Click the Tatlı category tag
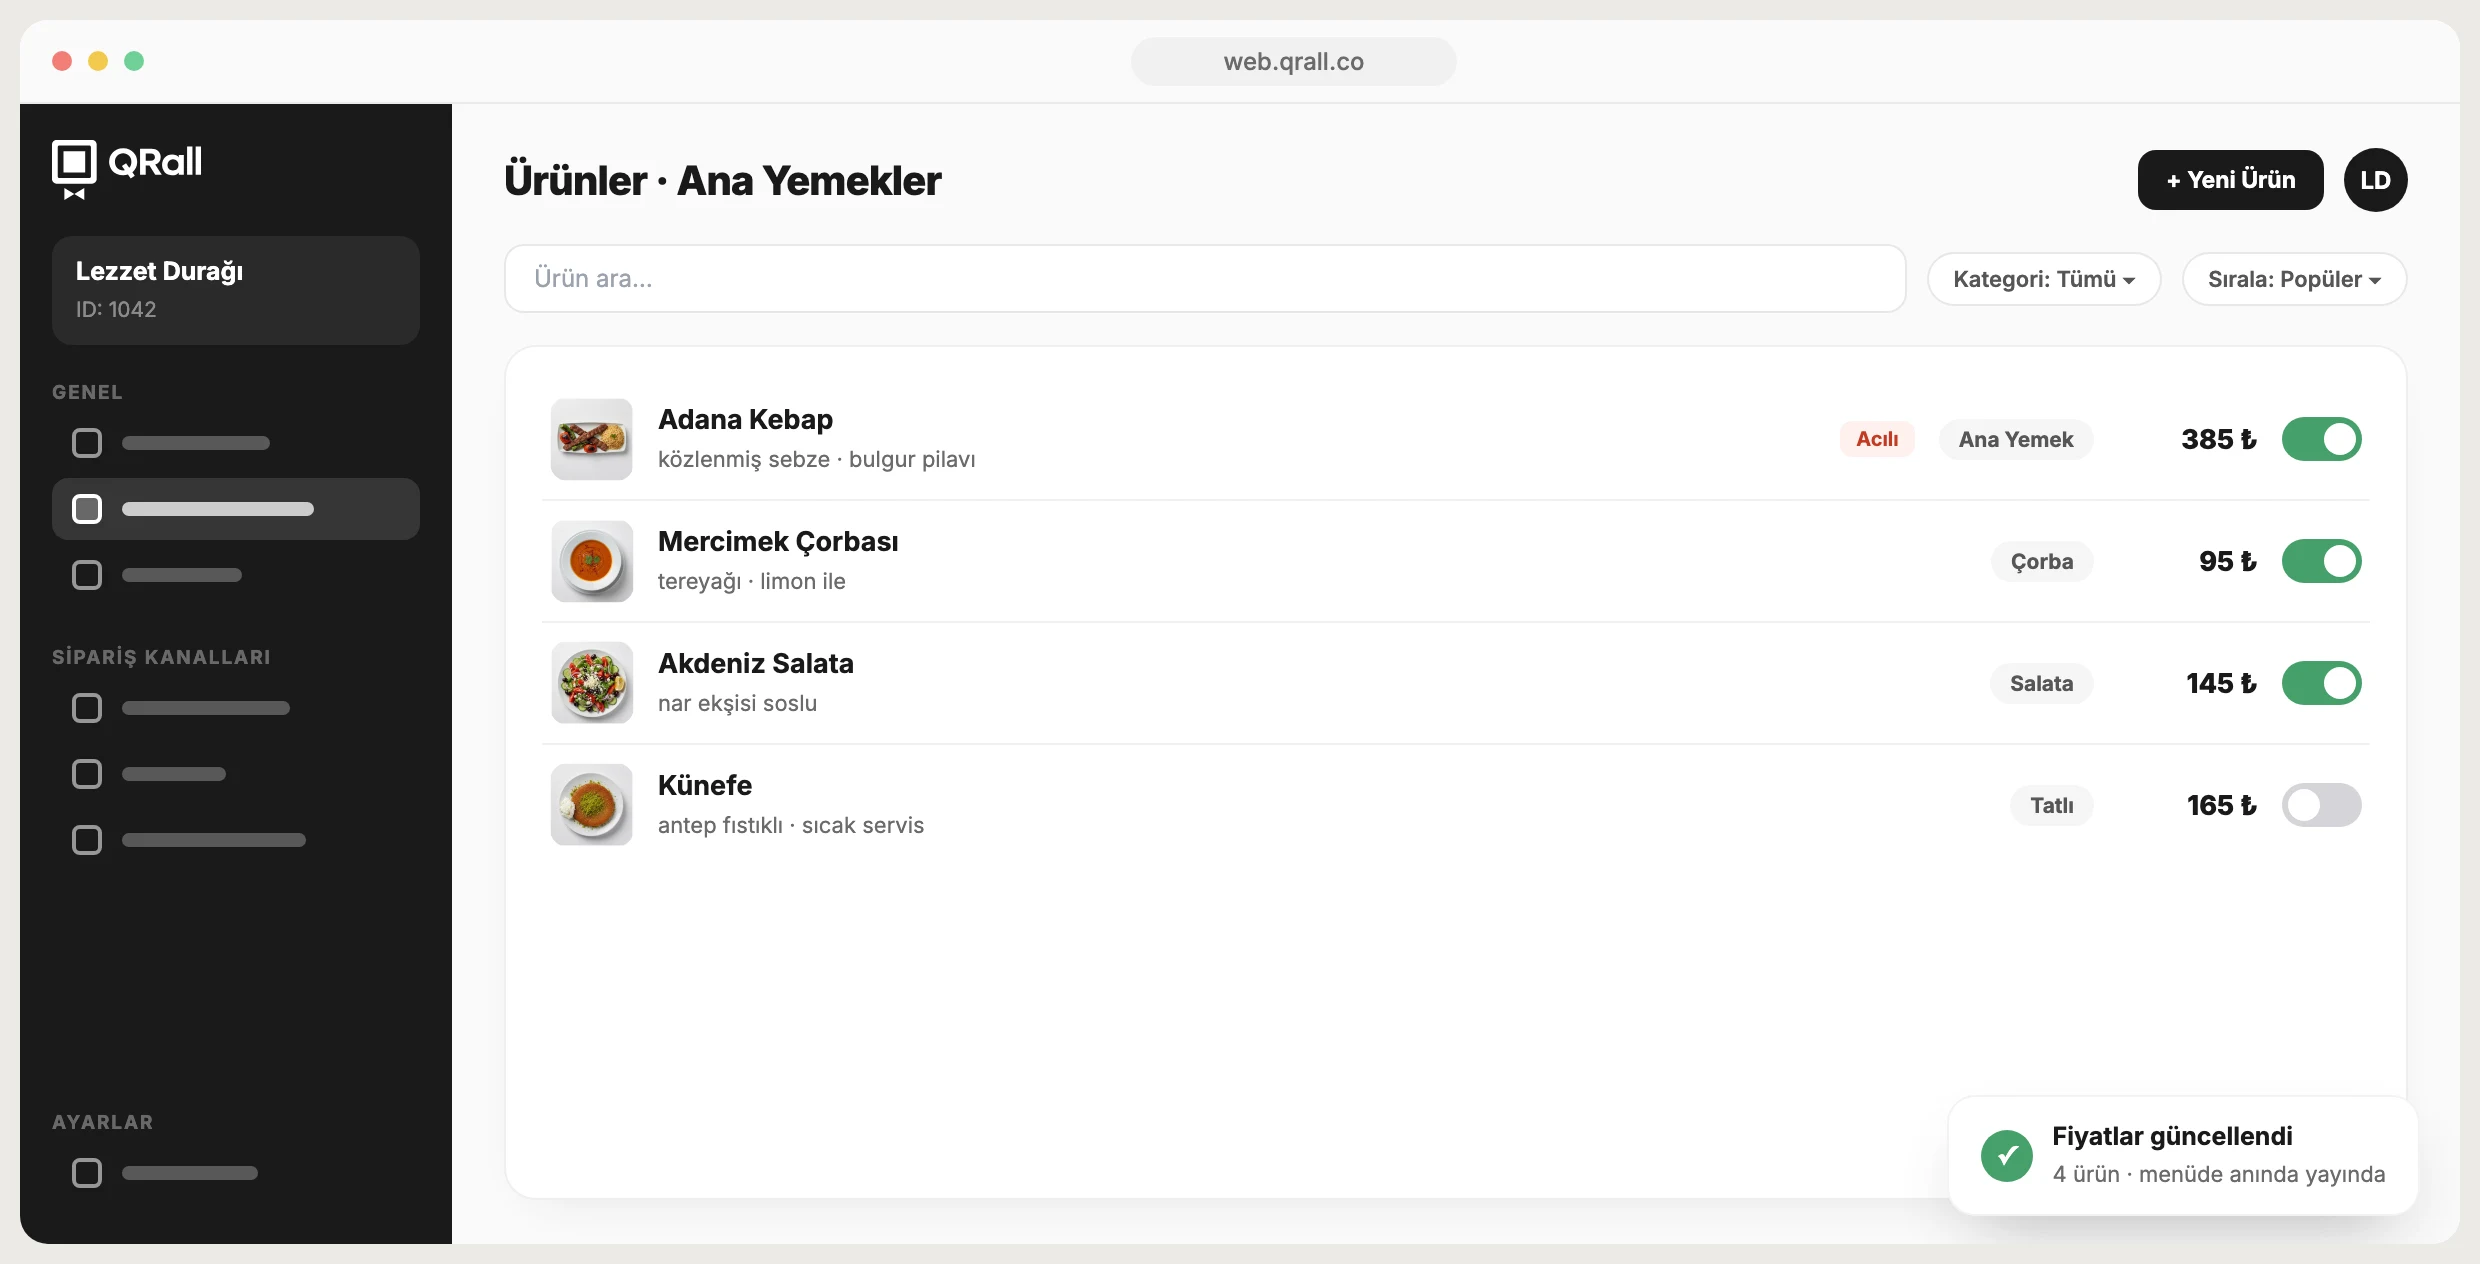The image size is (2480, 1264). (2051, 805)
